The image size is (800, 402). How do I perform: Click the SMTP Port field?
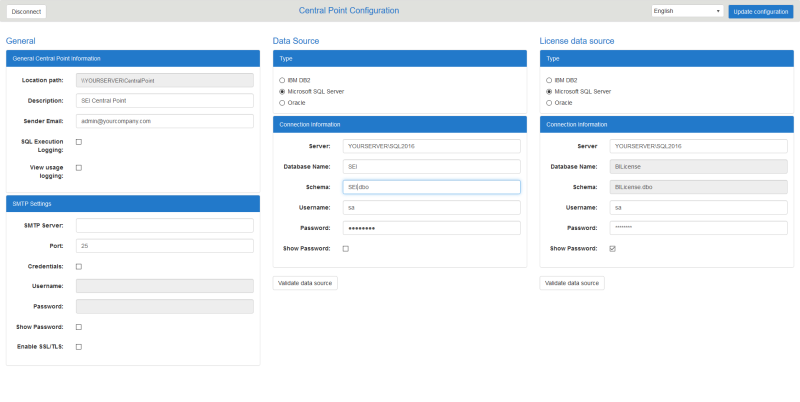pos(164,246)
